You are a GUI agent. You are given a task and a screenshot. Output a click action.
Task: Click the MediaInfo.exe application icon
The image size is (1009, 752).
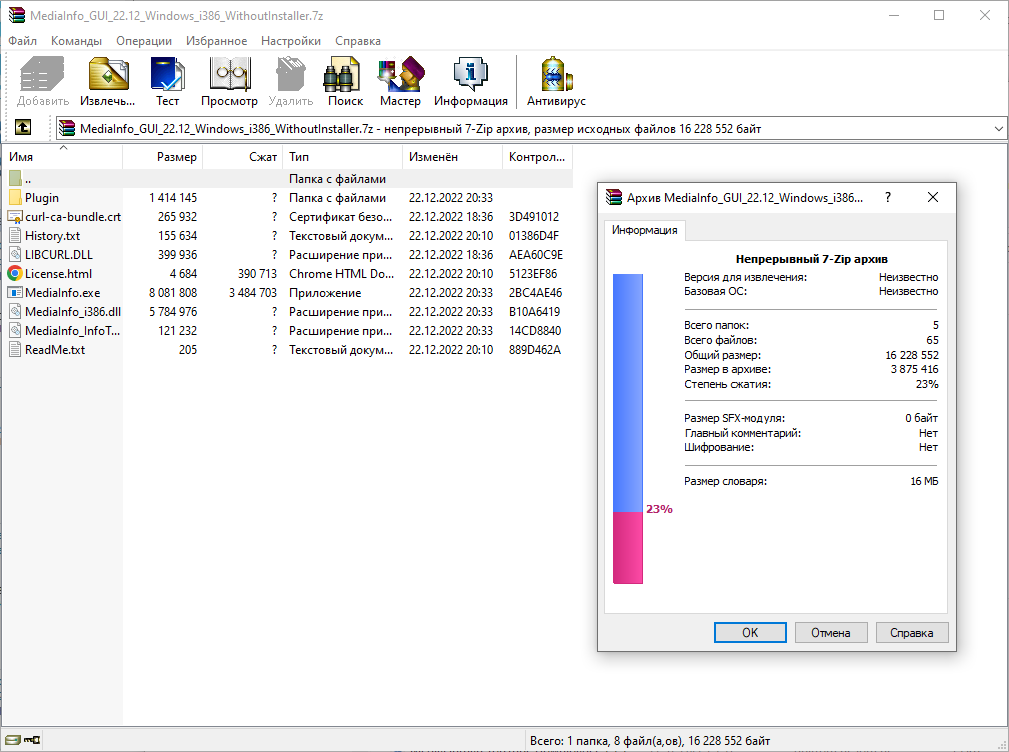(15, 293)
